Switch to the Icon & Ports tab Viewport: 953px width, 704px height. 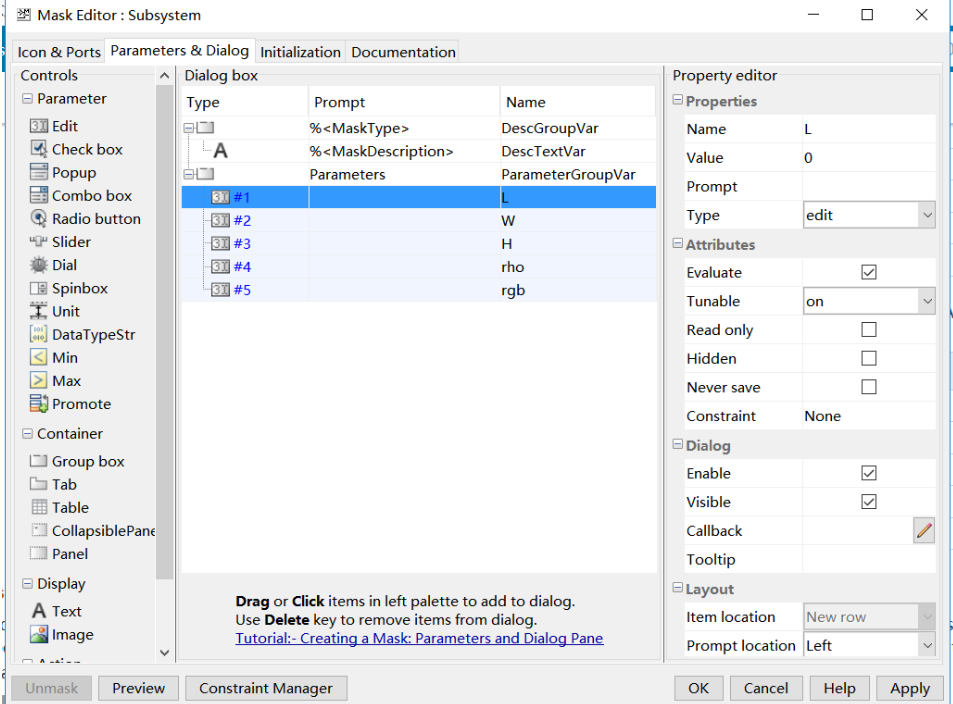pyautogui.click(x=59, y=52)
